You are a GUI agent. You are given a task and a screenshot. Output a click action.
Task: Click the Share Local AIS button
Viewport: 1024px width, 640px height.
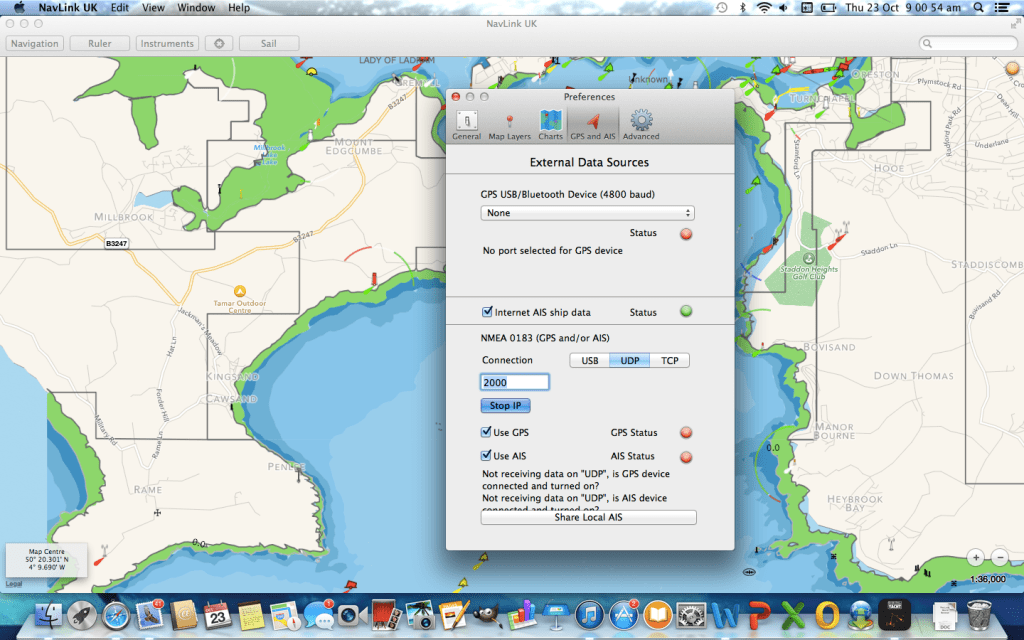588,517
